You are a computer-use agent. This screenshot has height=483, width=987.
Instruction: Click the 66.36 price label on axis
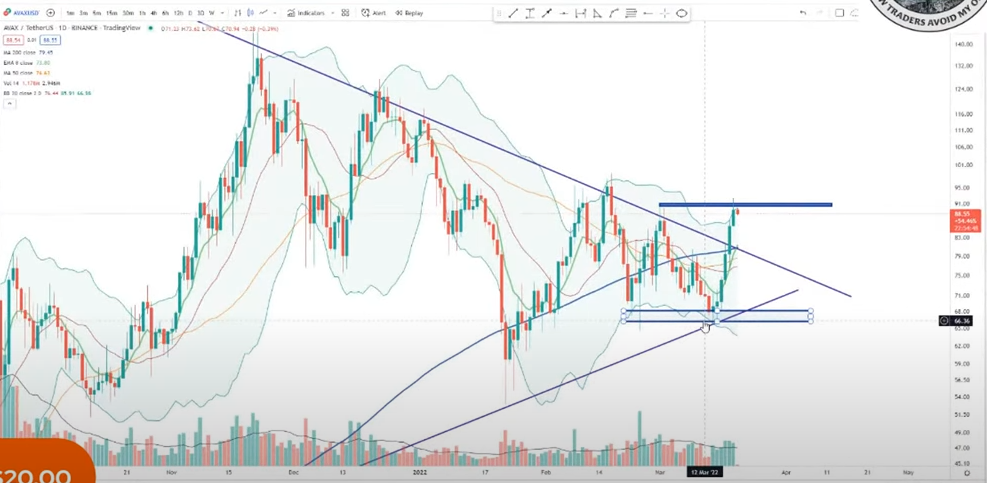[962, 321]
